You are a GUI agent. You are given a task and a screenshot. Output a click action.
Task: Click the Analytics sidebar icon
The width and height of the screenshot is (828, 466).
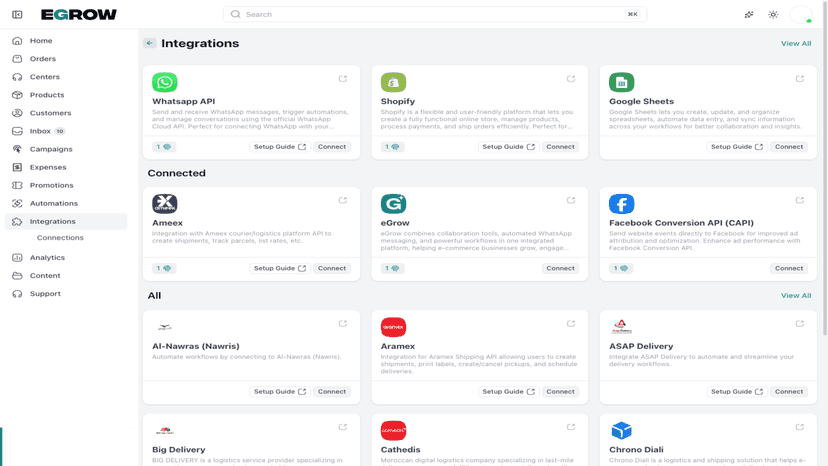17,257
